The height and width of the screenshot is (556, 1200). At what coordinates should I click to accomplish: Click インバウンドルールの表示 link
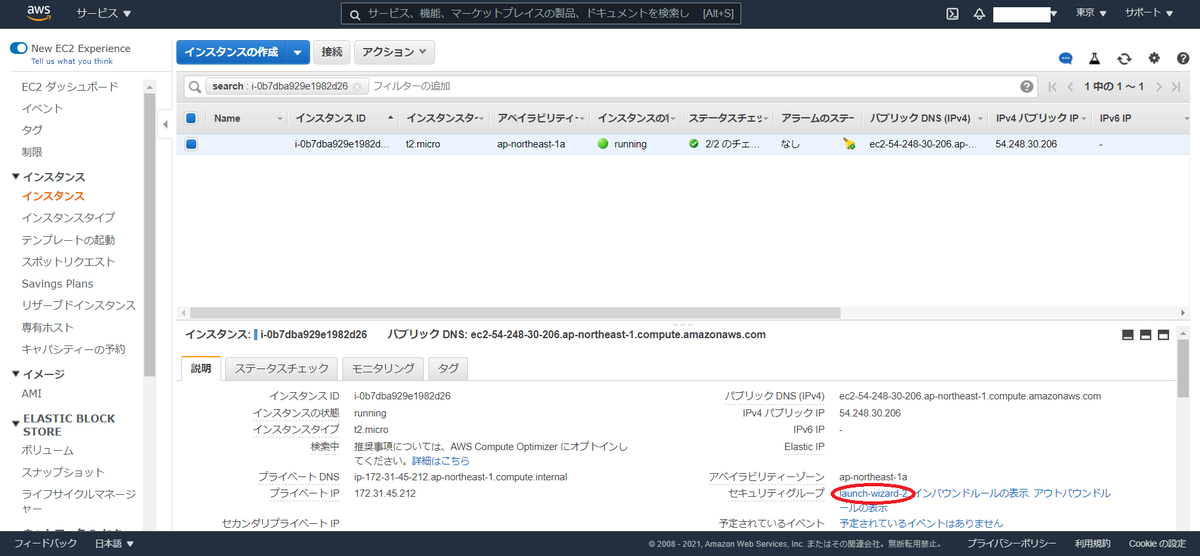[x=971, y=494]
